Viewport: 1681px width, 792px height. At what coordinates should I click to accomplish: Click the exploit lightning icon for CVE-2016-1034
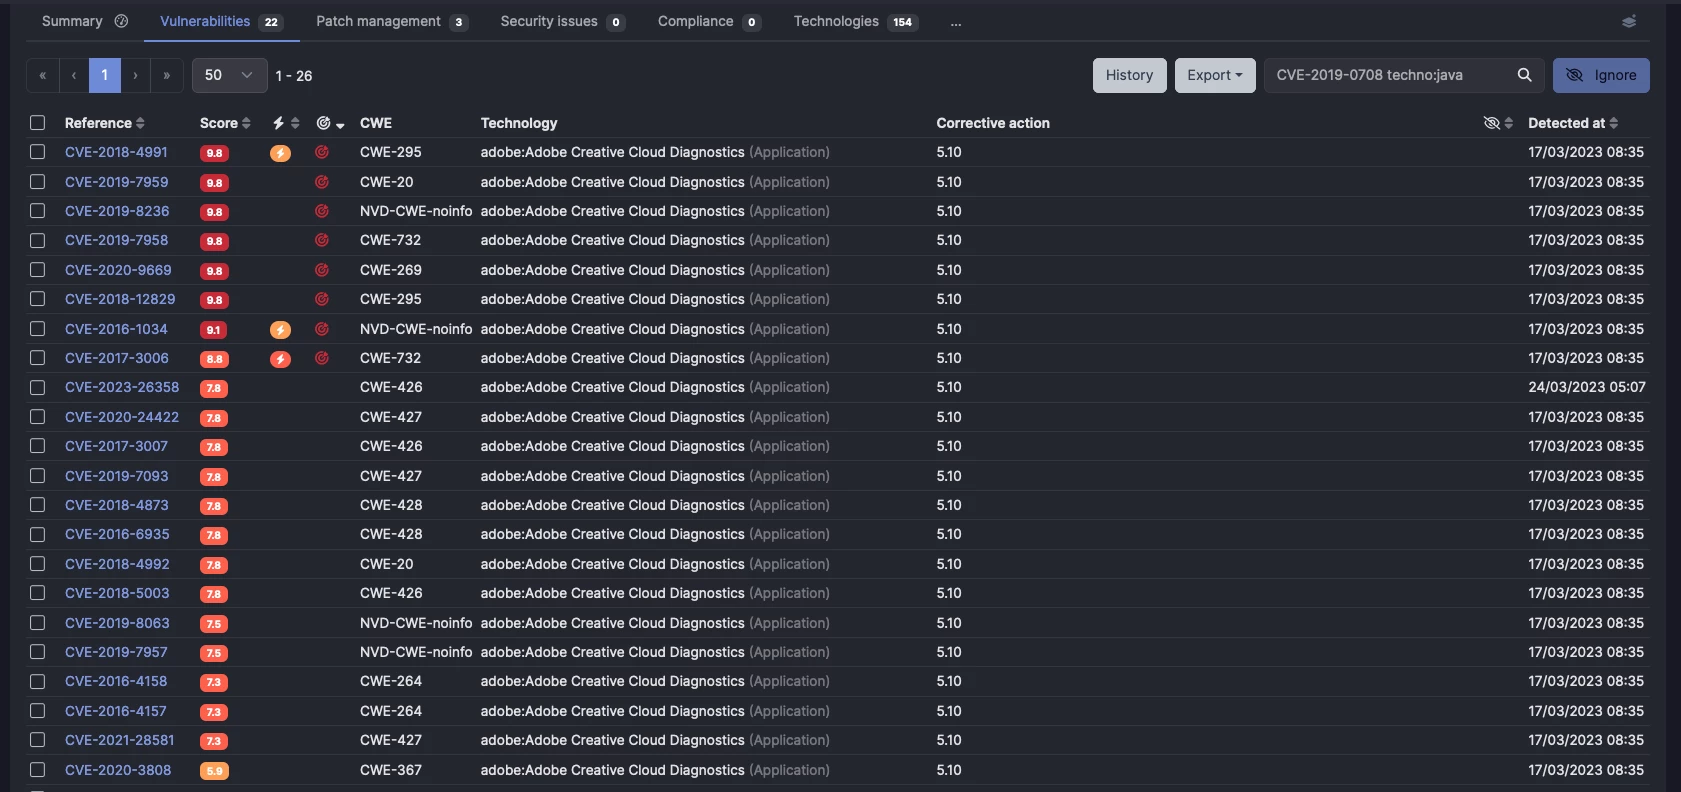coord(280,330)
